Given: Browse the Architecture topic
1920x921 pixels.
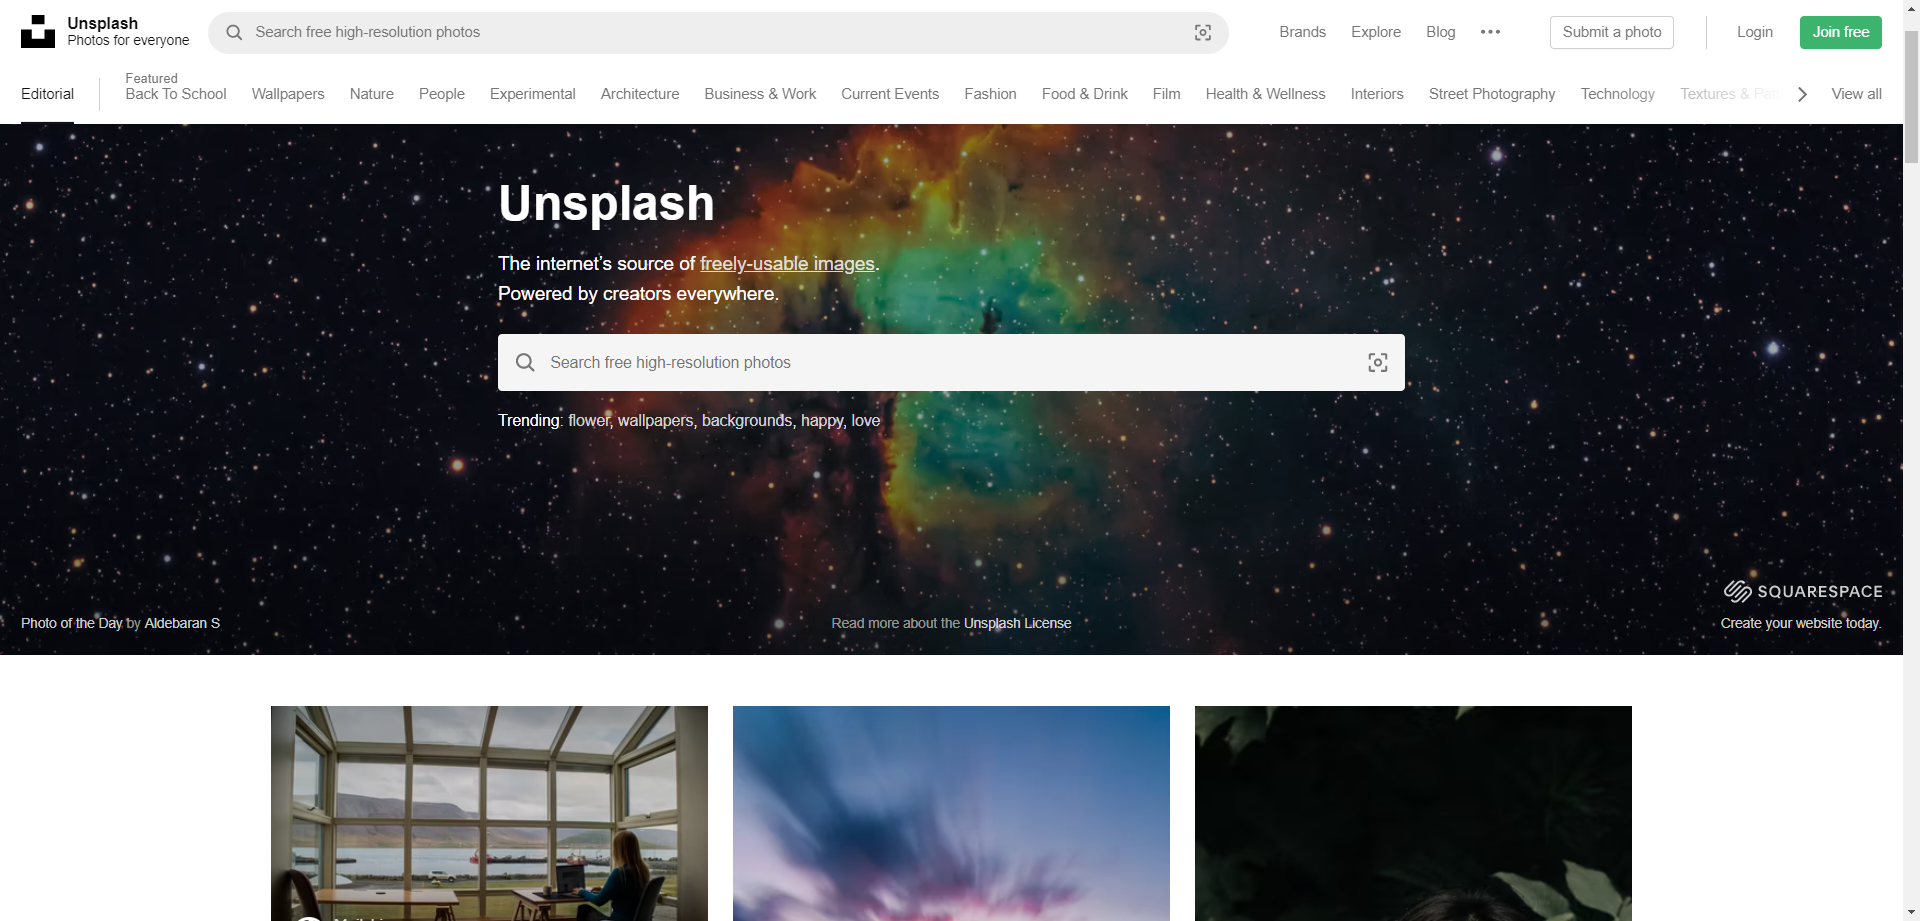Looking at the screenshot, I should [x=640, y=94].
